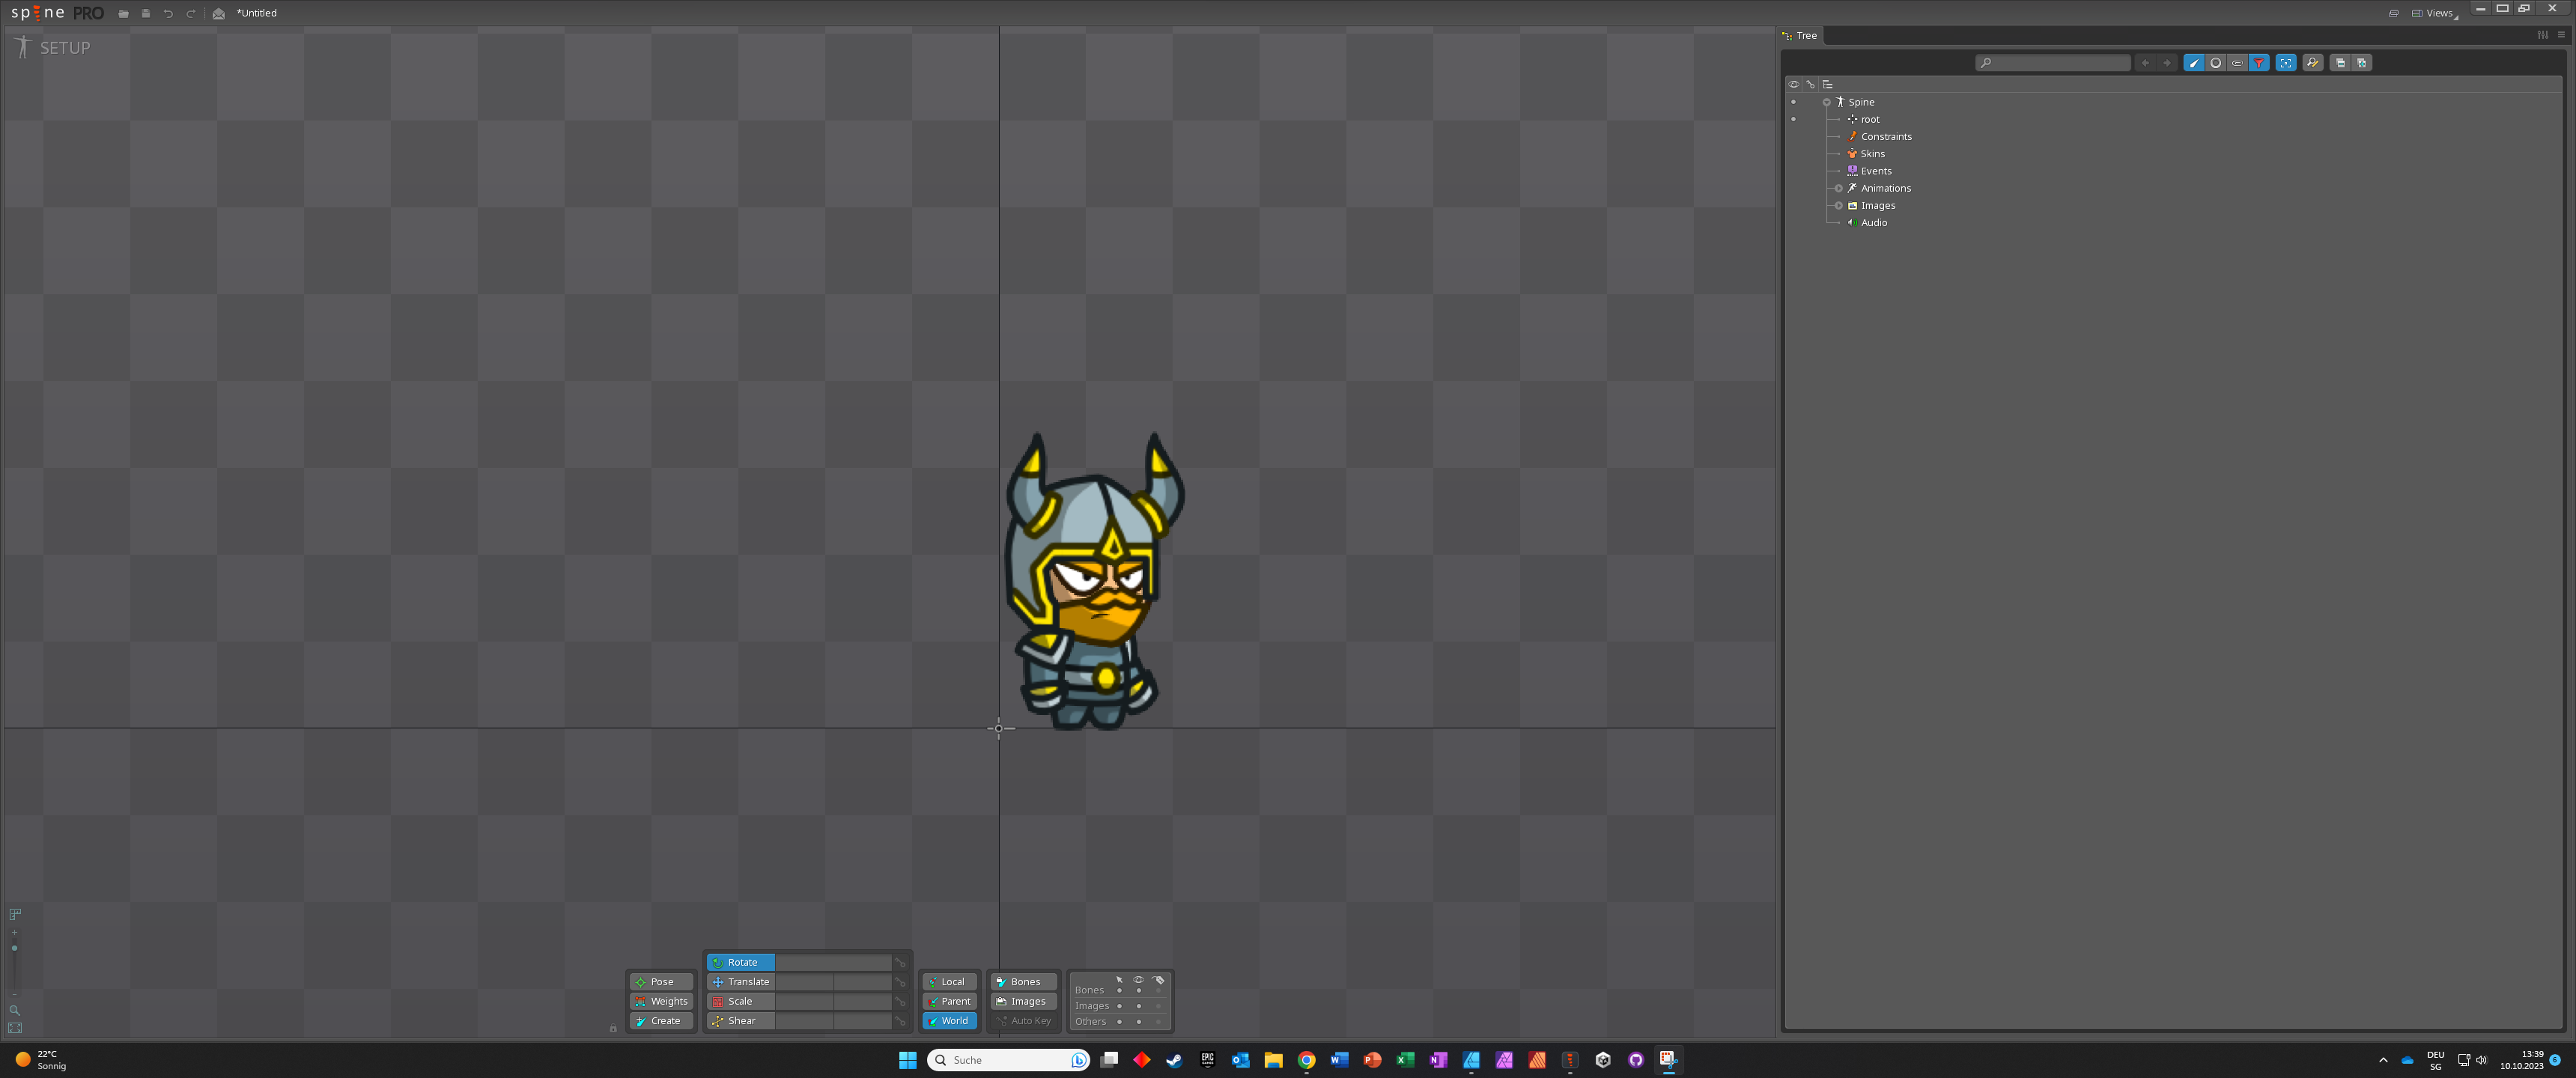
Task: Redo the last undone action
Action: (x=191, y=14)
